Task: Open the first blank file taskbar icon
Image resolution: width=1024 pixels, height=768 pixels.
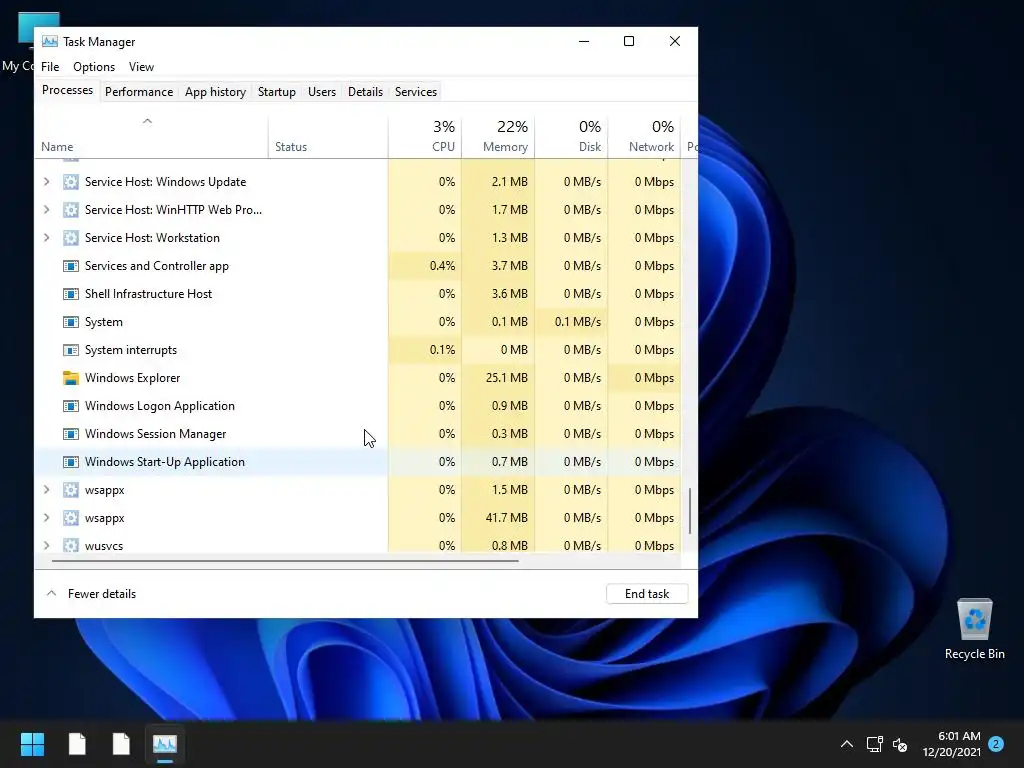Action: tap(77, 744)
